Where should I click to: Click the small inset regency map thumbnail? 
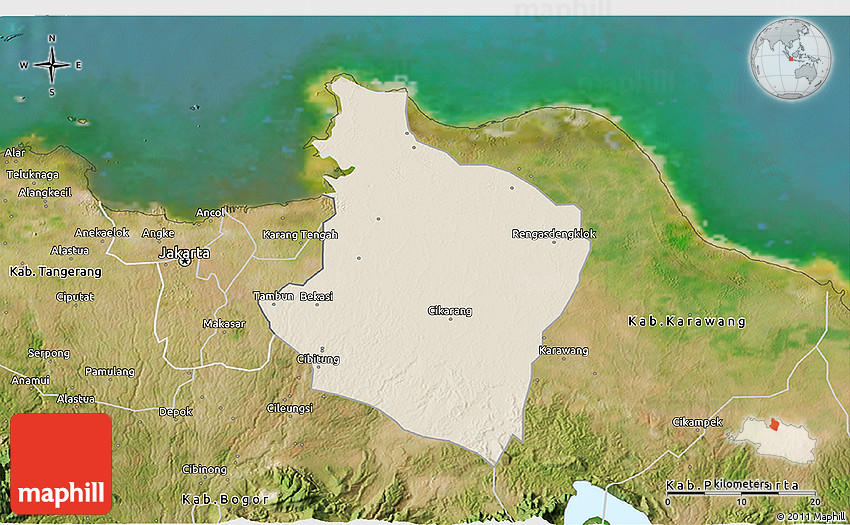coord(774,440)
